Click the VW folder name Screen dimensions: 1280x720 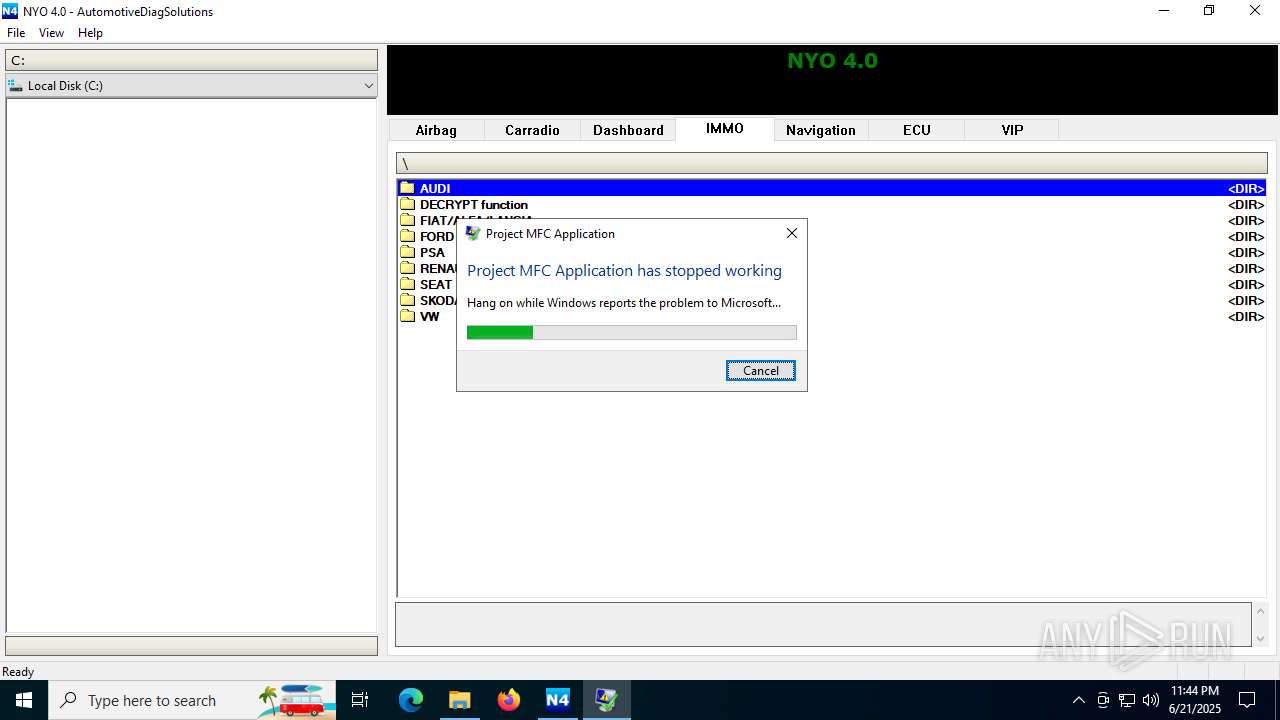(x=429, y=316)
